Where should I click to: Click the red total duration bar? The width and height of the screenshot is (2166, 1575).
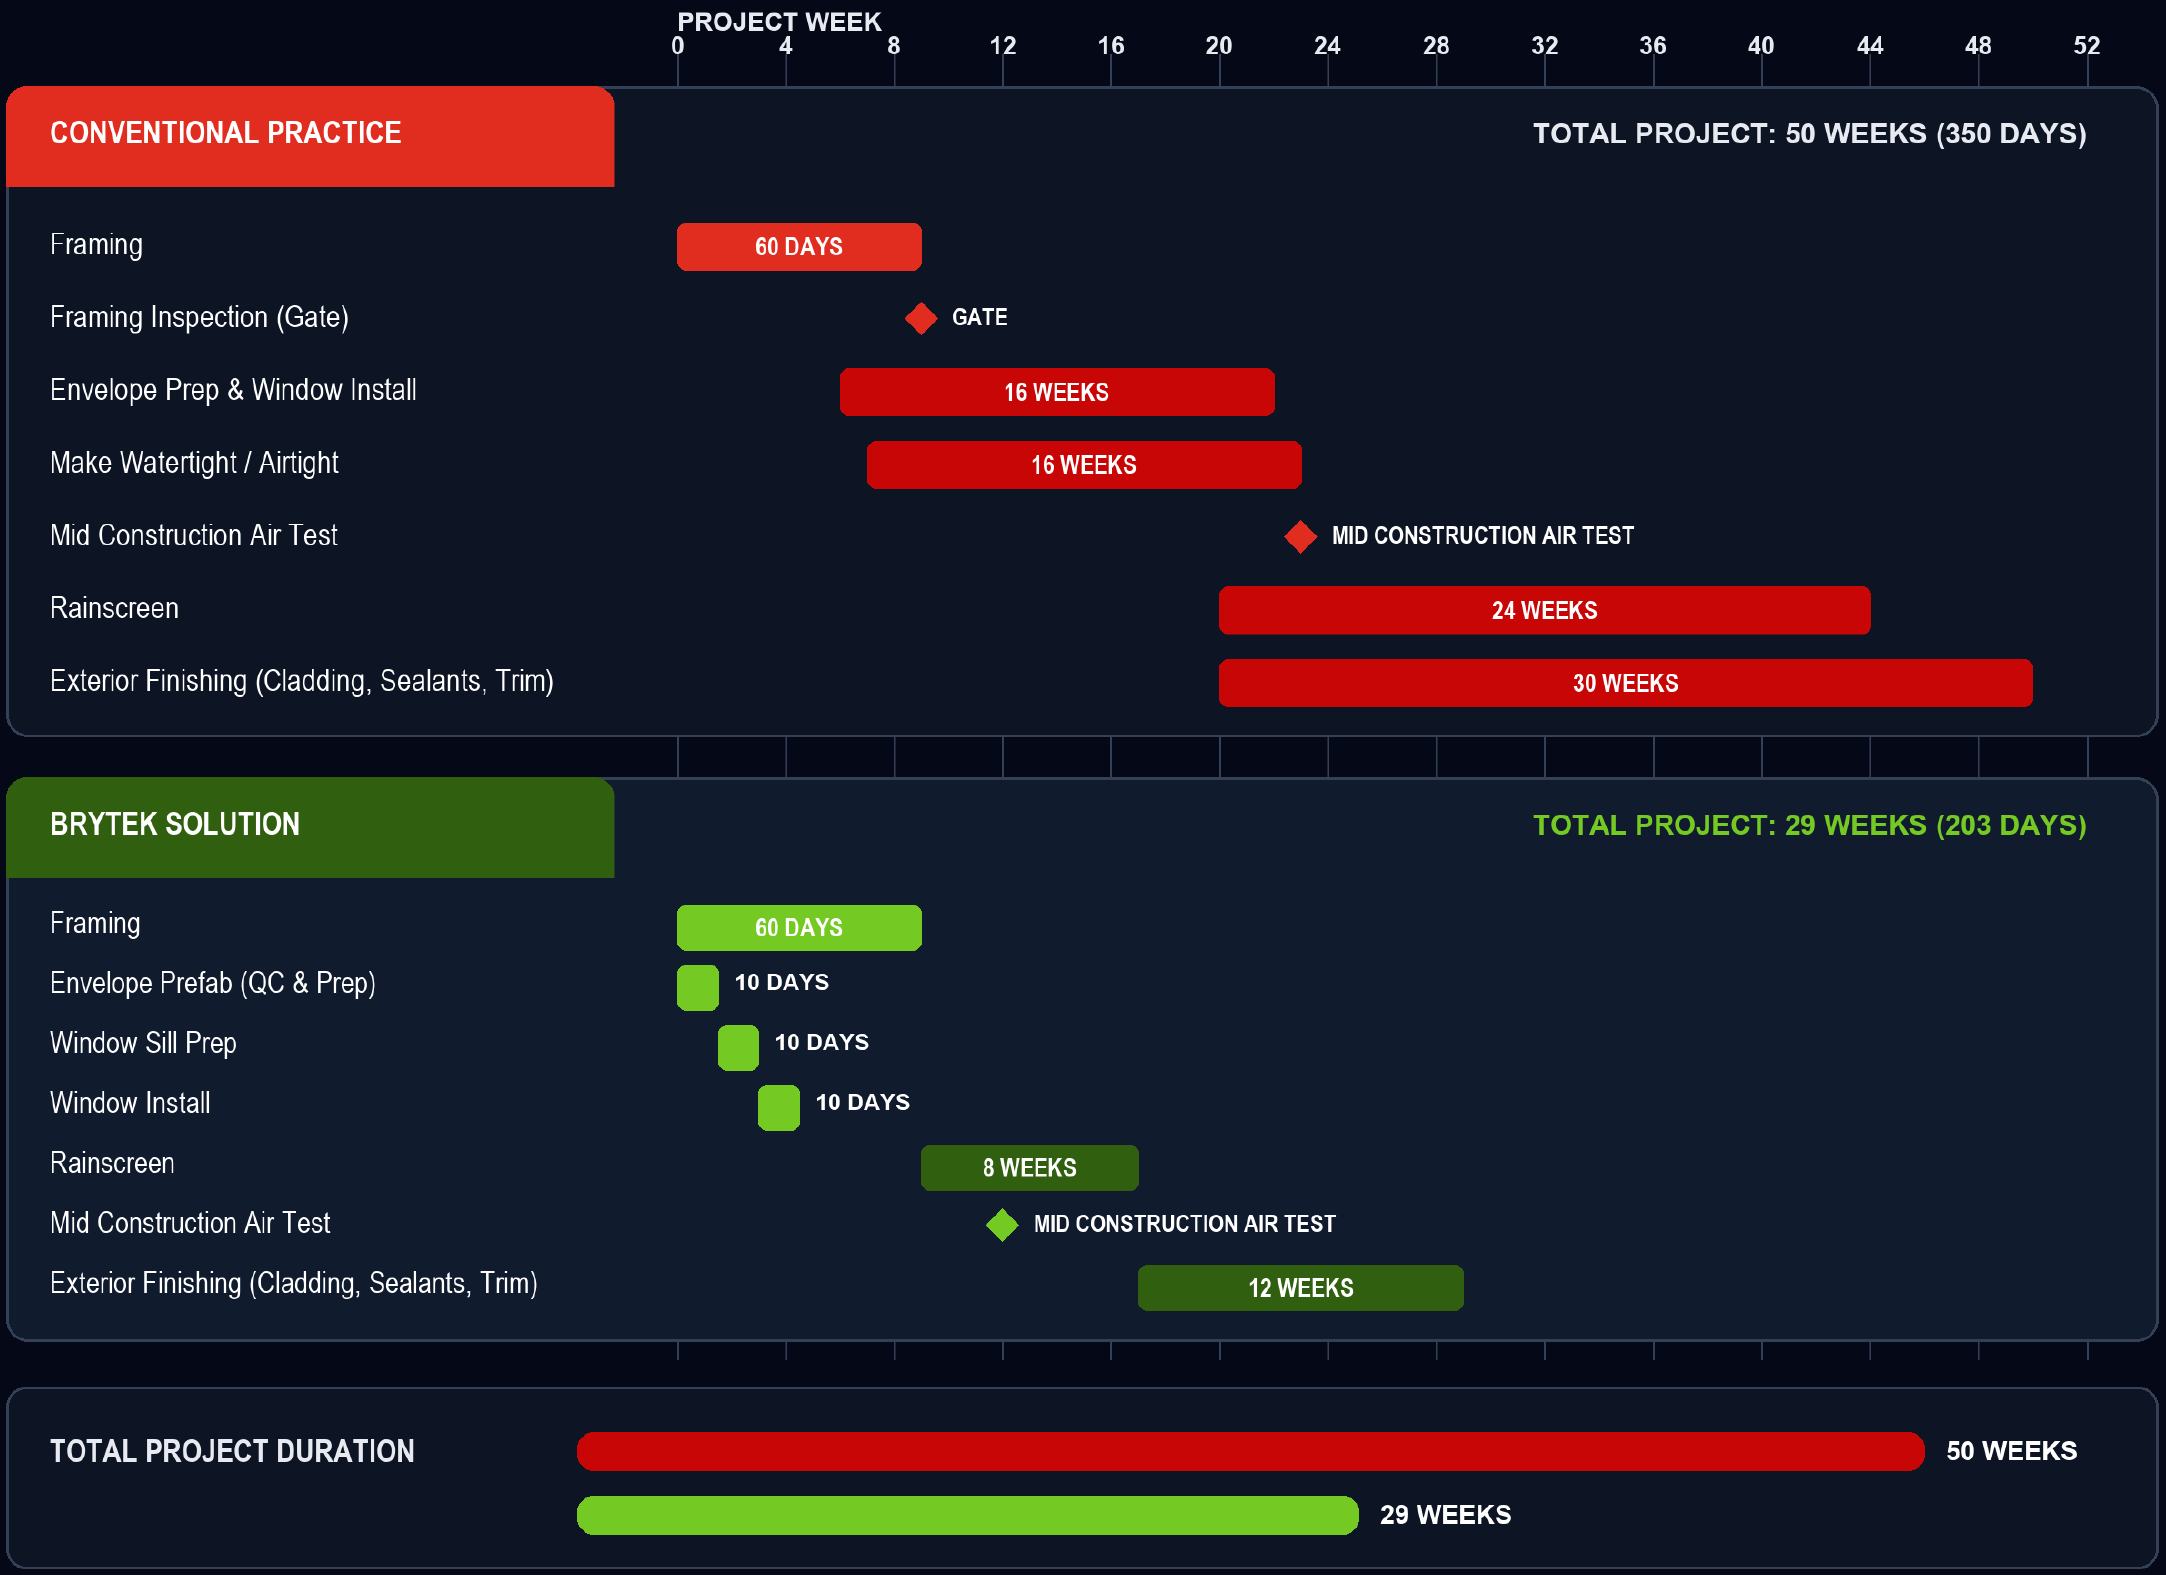coord(1251,1451)
